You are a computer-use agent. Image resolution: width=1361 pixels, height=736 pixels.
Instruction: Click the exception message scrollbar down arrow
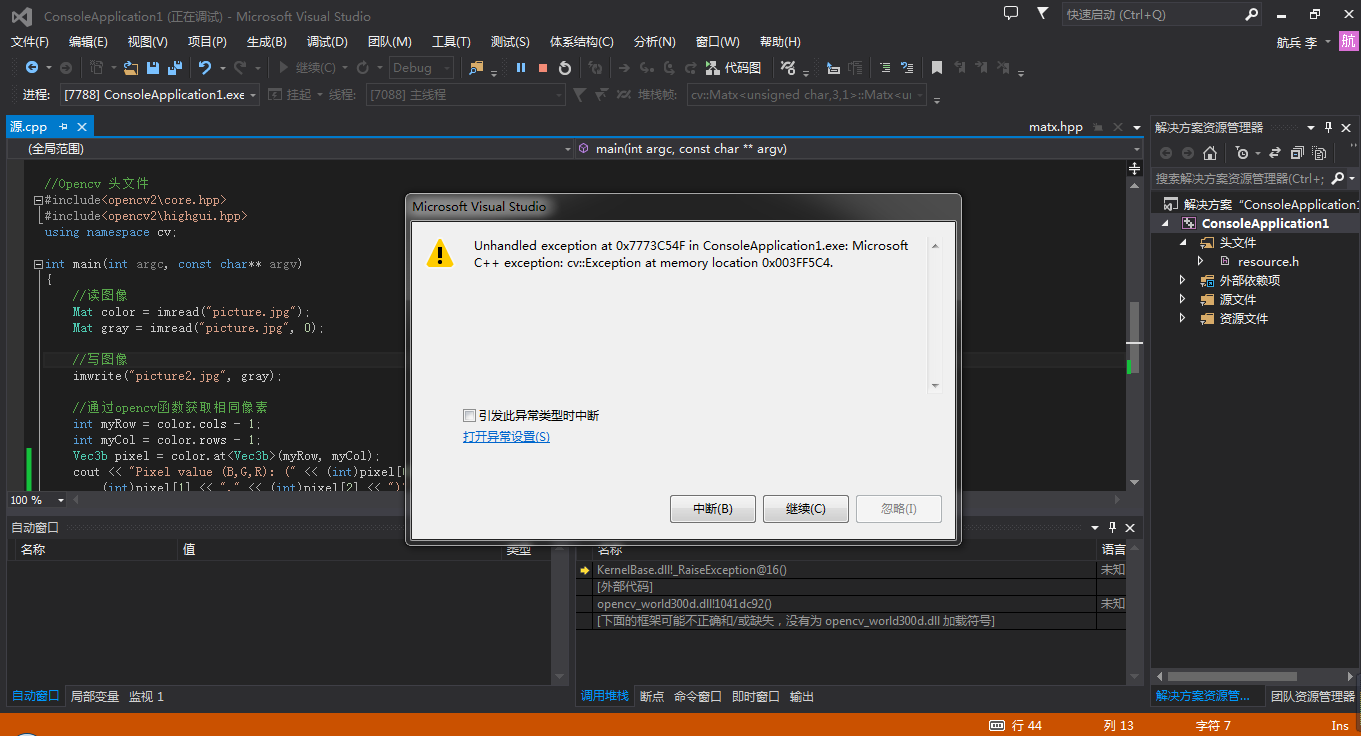pyautogui.click(x=935, y=385)
